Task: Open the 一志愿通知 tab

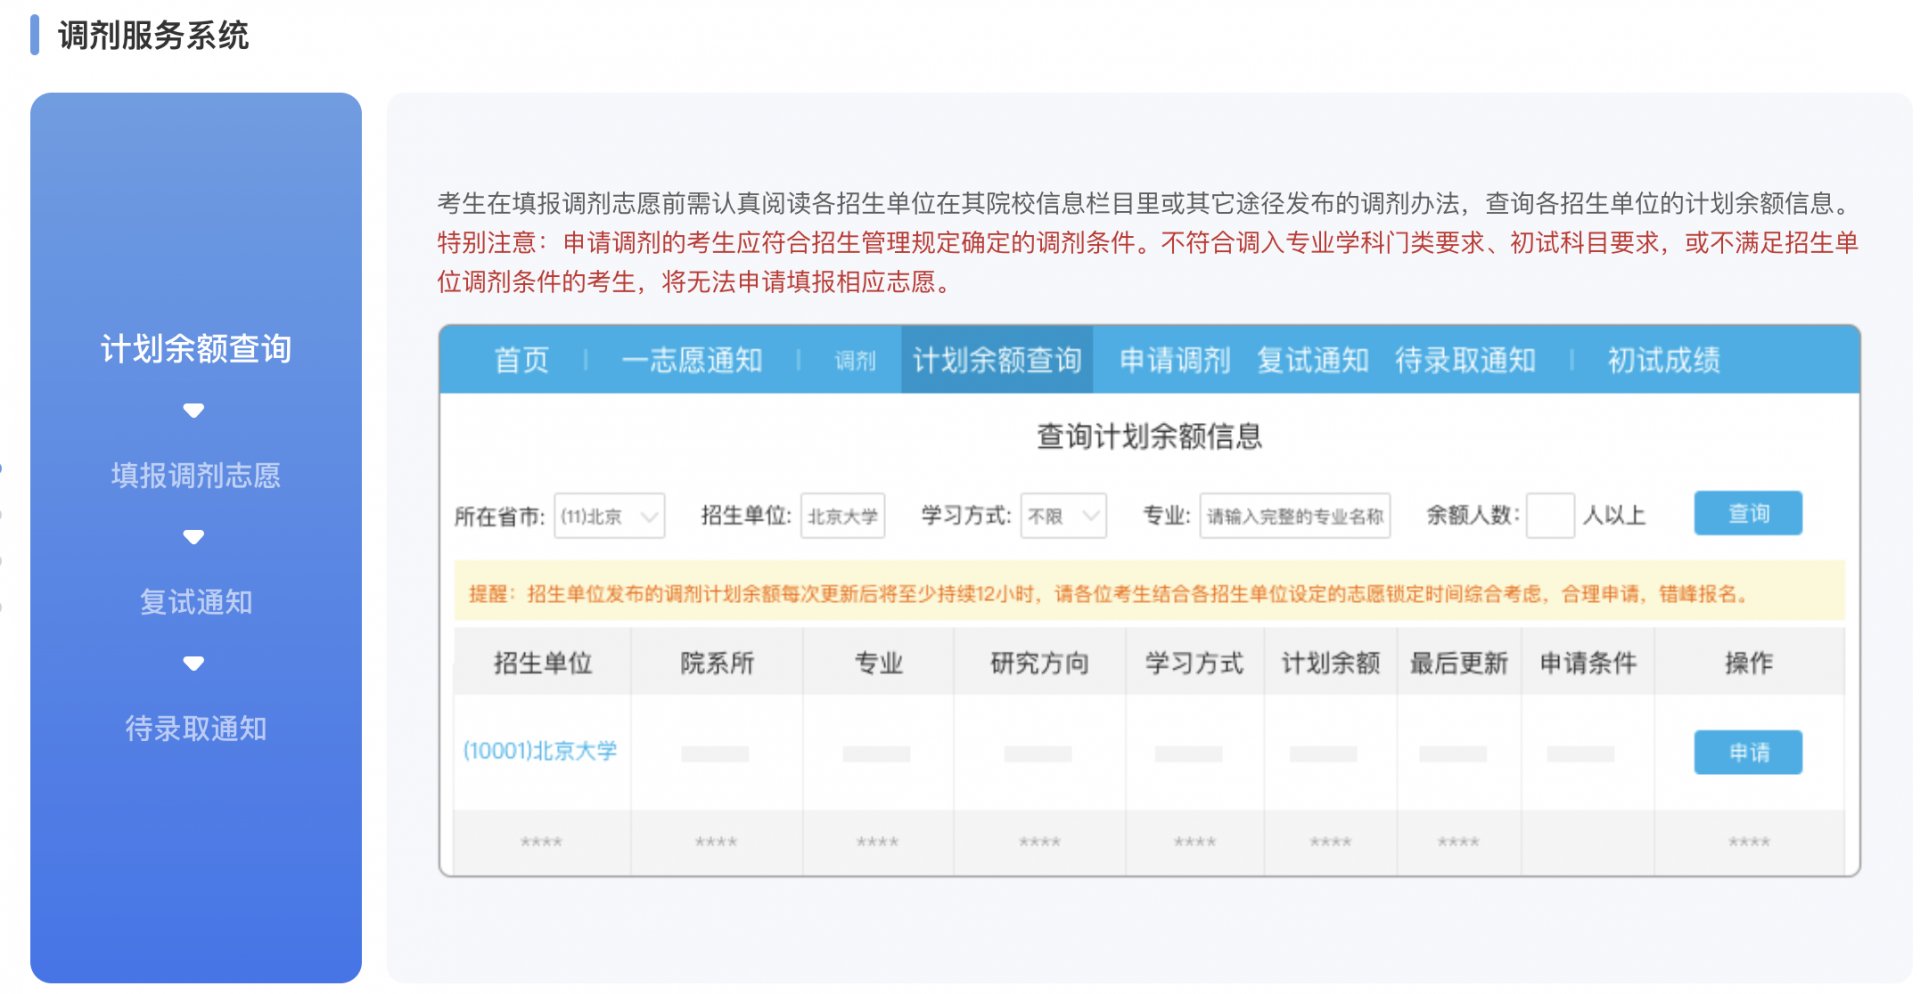Action: [692, 360]
